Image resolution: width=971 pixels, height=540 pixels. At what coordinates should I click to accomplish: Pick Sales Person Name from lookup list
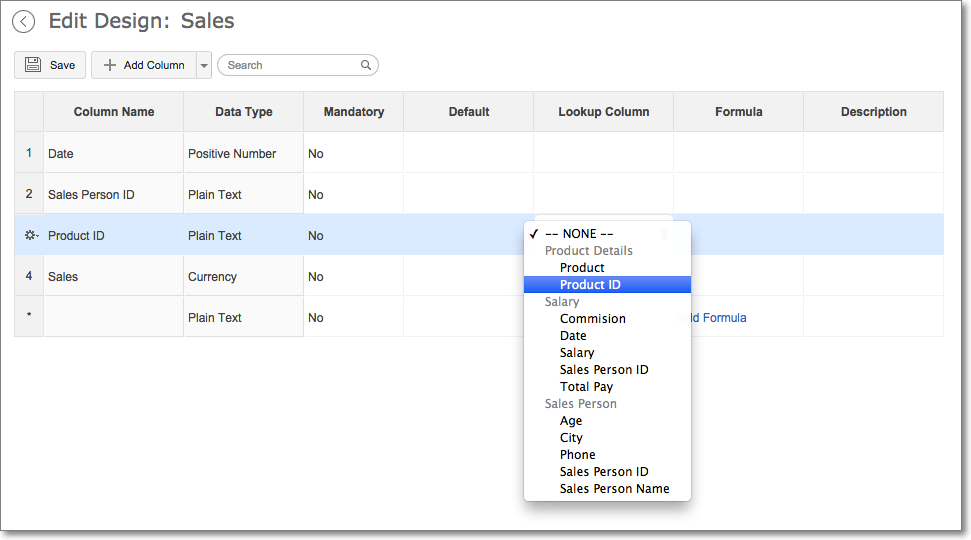tap(614, 489)
